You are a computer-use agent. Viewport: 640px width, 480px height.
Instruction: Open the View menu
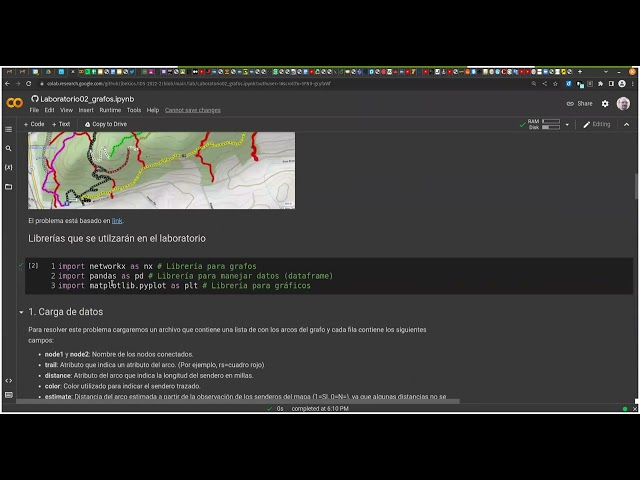[67, 110]
